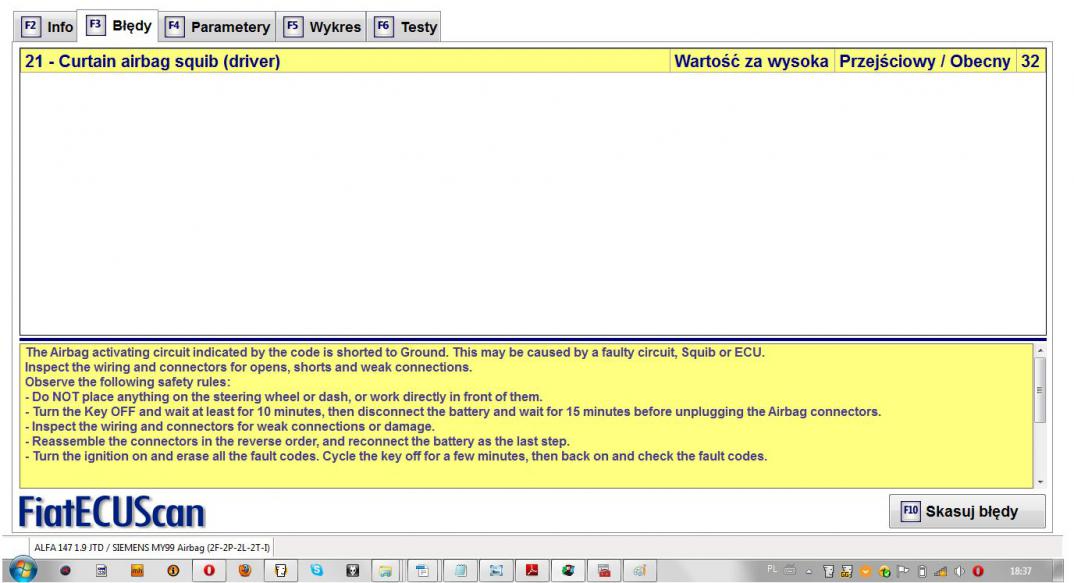Image resolution: width=1074 pixels, height=583 pixels.
Task: Open the screen capture taskbar icon
Action: point(497,570)
